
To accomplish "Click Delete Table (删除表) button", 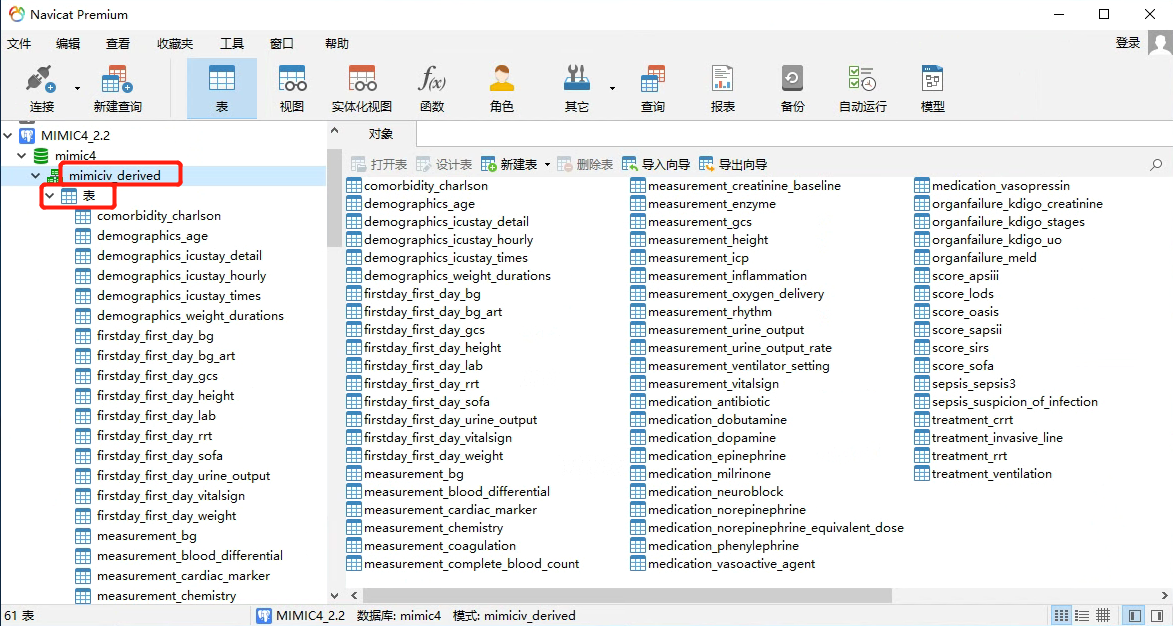I will coord(585,165).
